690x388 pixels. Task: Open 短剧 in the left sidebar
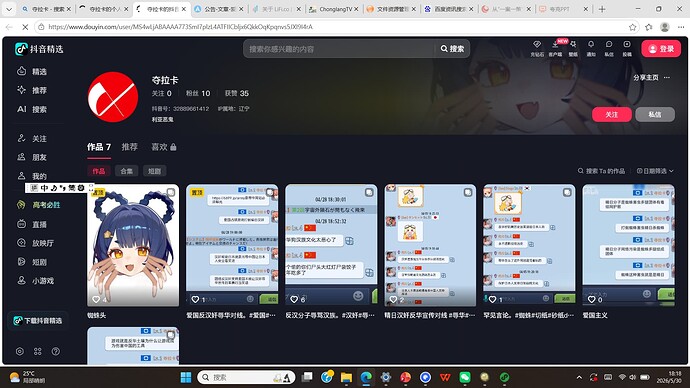[x=32, y=262]
